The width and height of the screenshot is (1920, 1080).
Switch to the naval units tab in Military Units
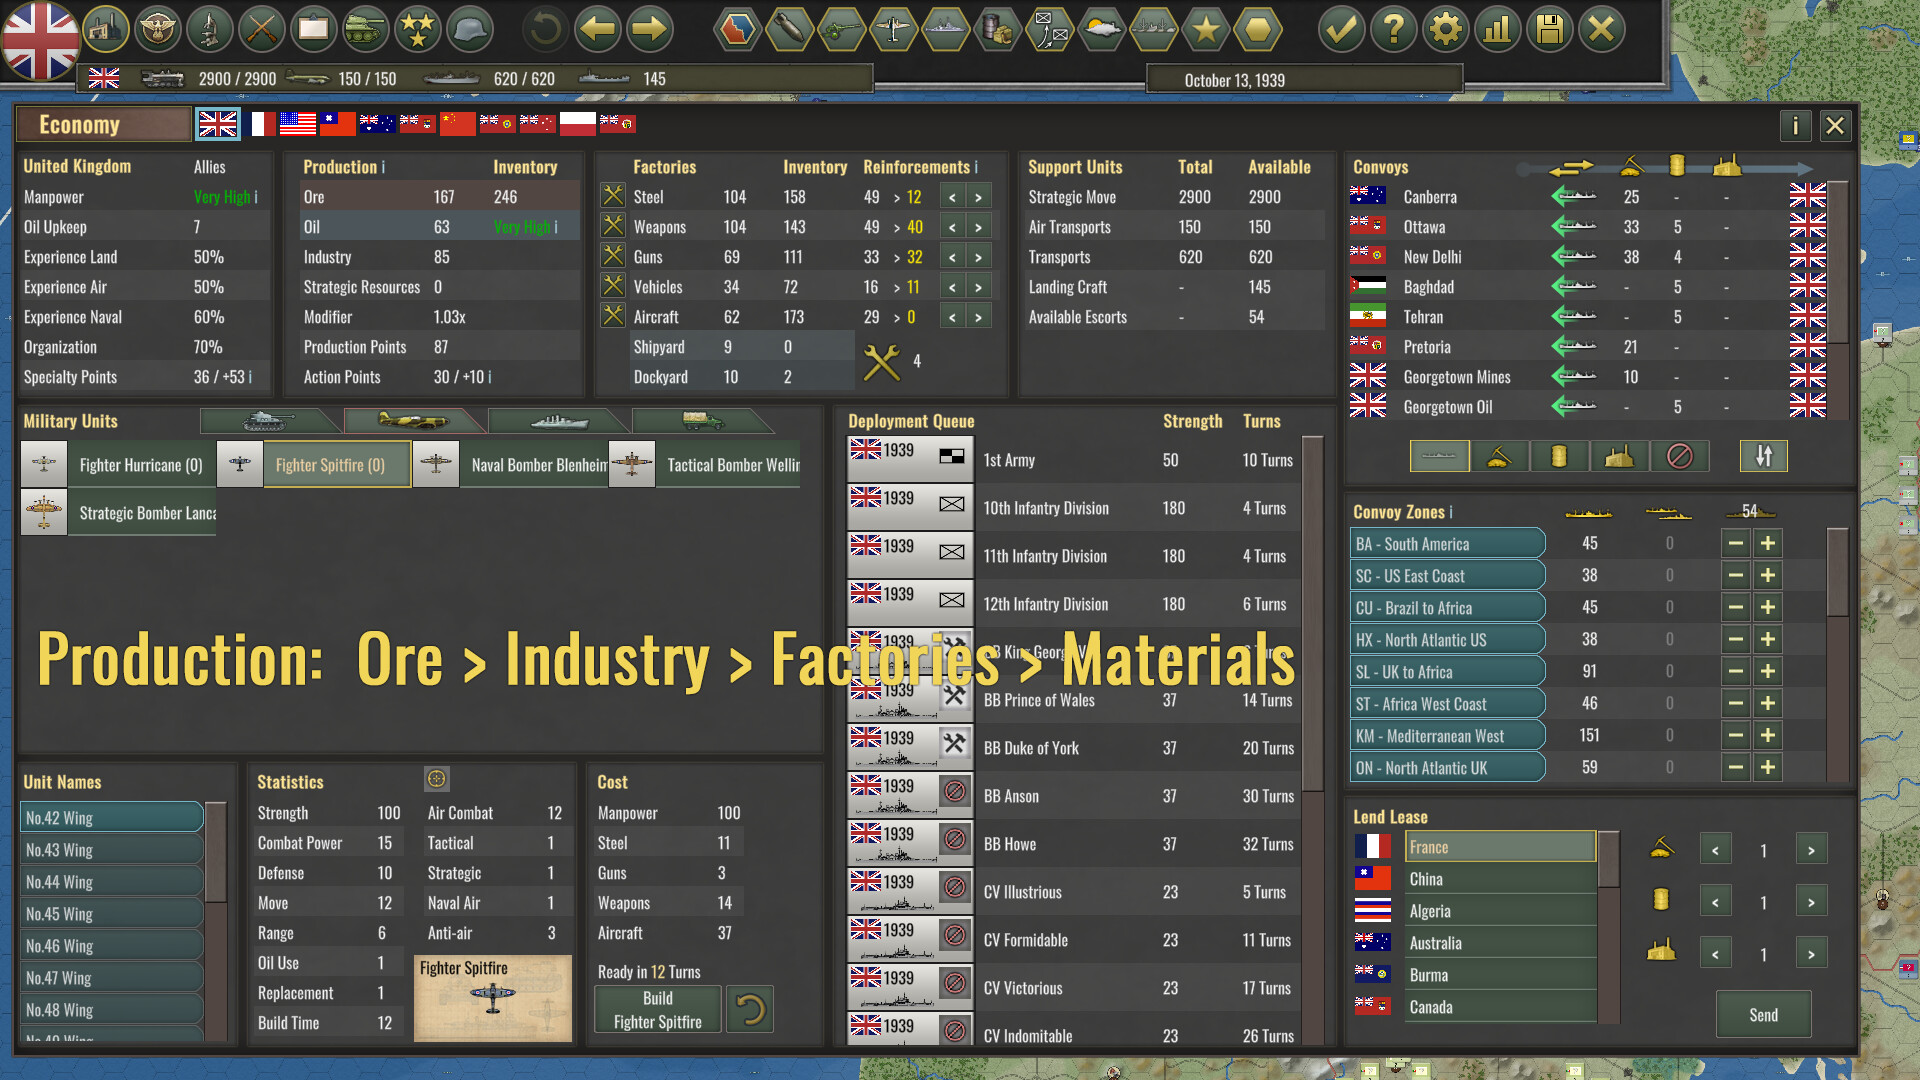558,420
